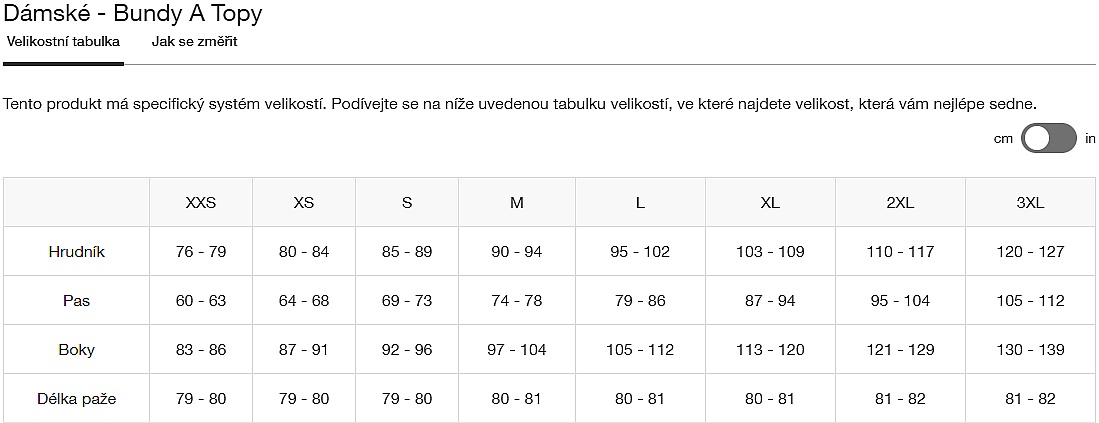
Task: Click the L size column header
Action: tap(640, 202)
